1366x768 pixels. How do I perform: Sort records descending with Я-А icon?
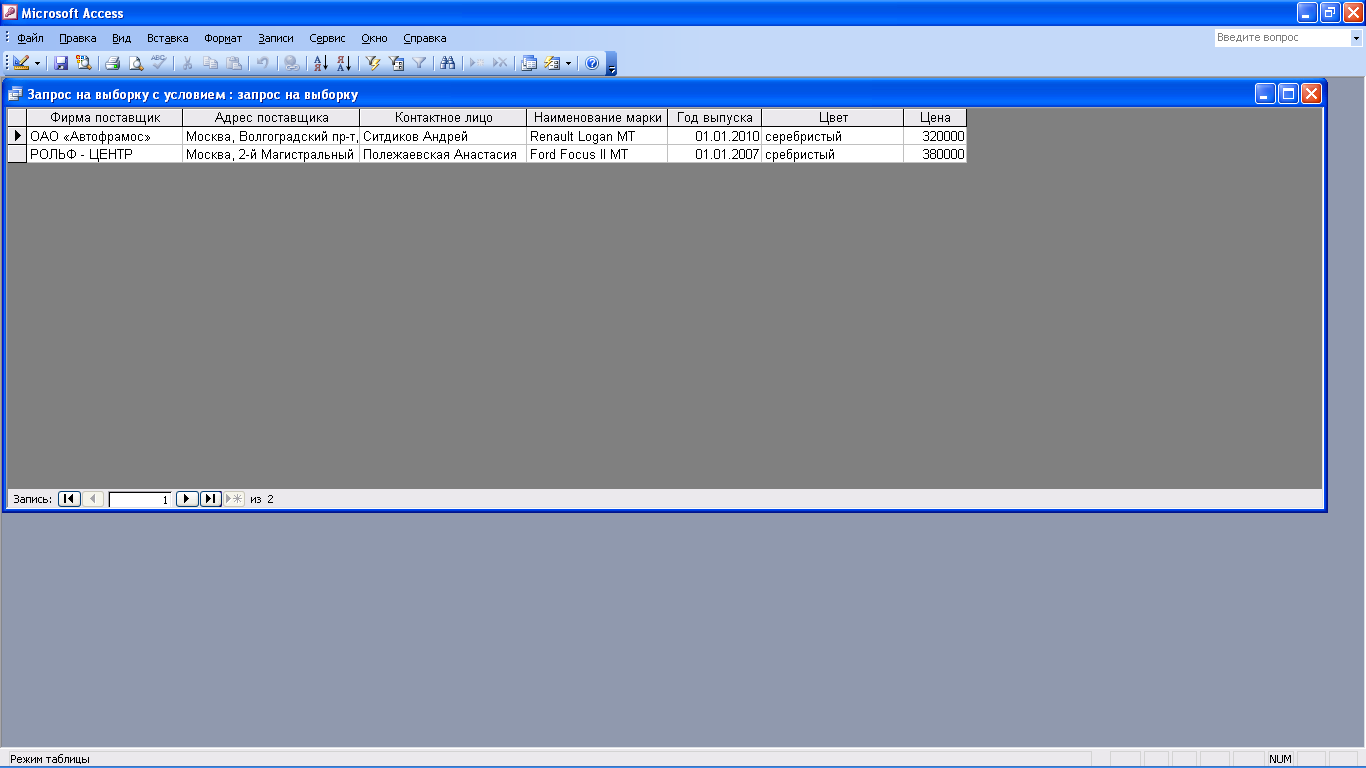pyautogui.click(x=344, y=63)
